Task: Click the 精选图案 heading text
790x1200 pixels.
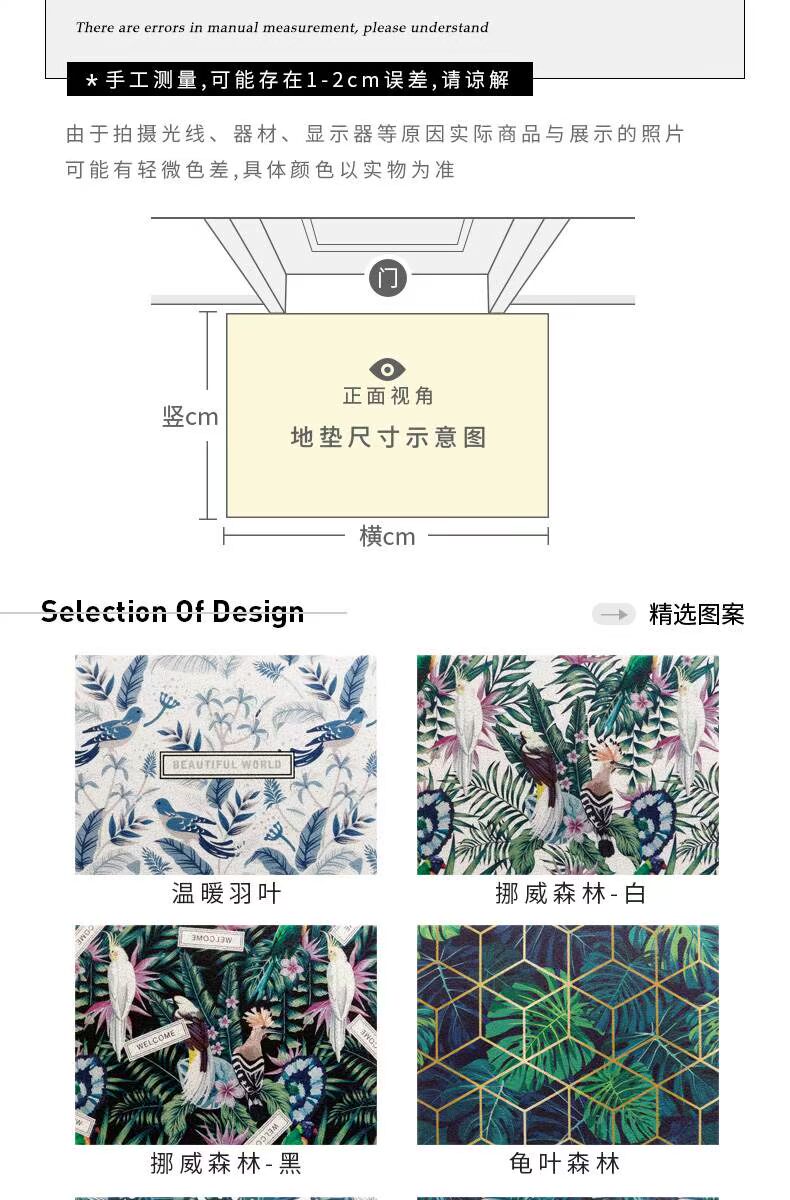Action: tap(697, 614)
